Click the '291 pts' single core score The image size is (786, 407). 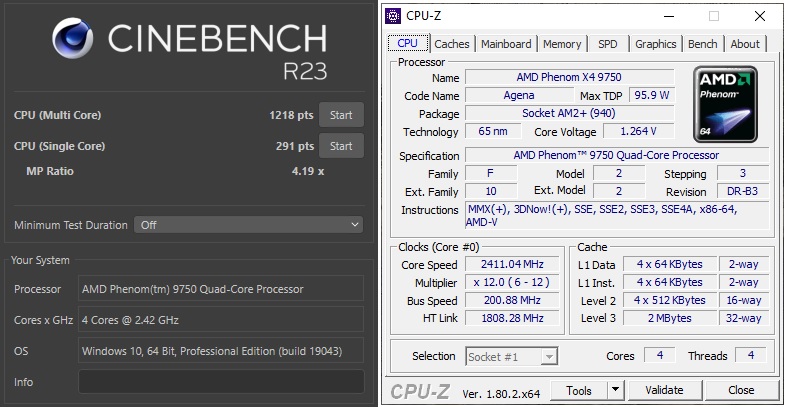(295, 146)
